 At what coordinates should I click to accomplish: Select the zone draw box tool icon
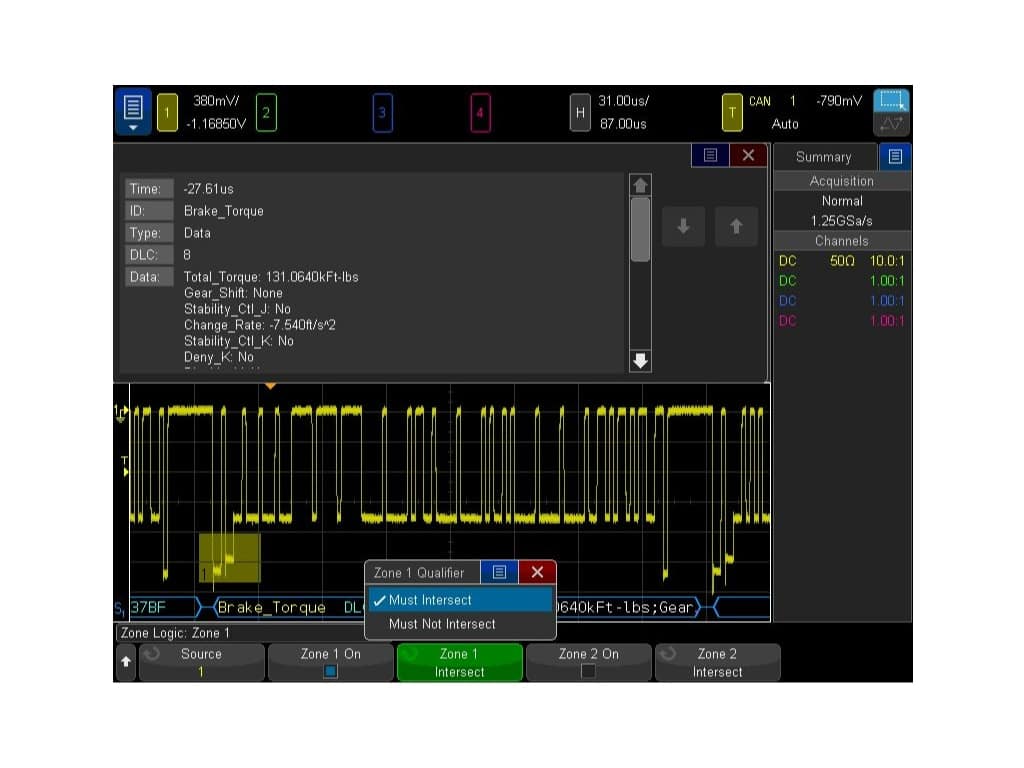890,101
